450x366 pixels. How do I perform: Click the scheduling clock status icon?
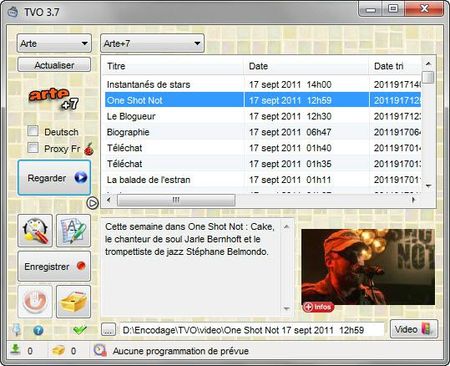point(100,350)
